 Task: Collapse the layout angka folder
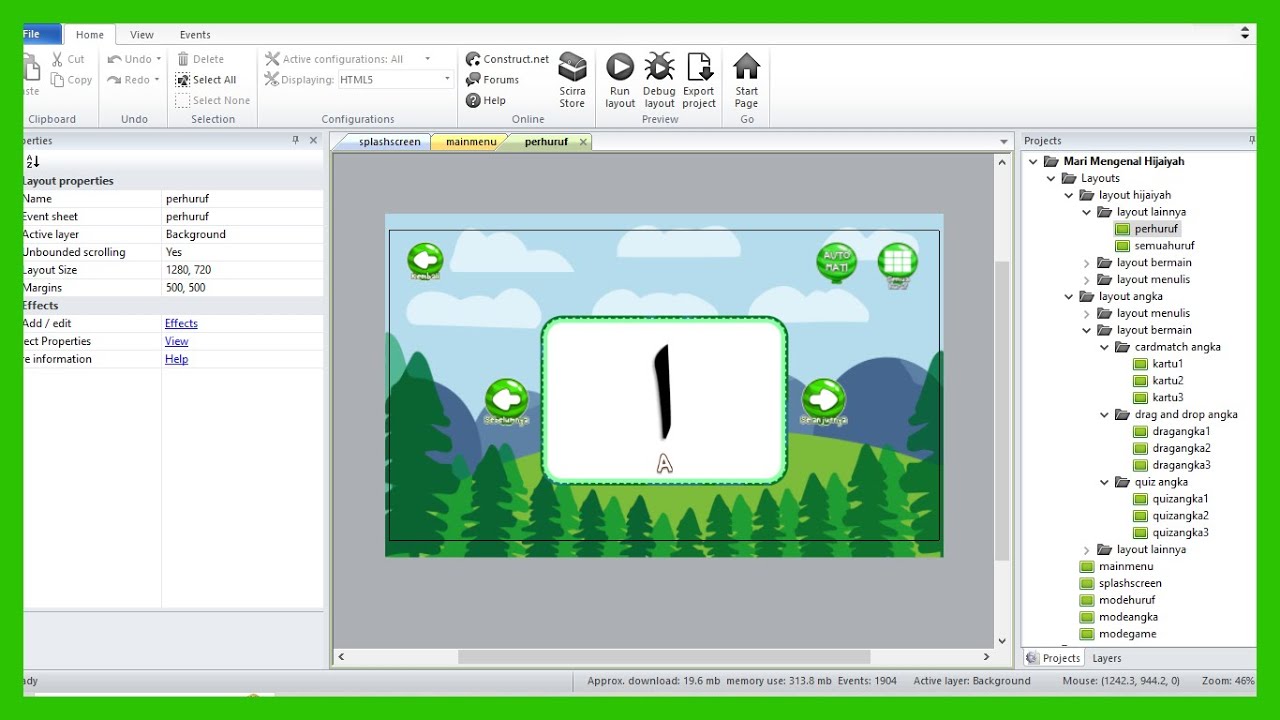pyautogui.click(x=1069, y=296)
